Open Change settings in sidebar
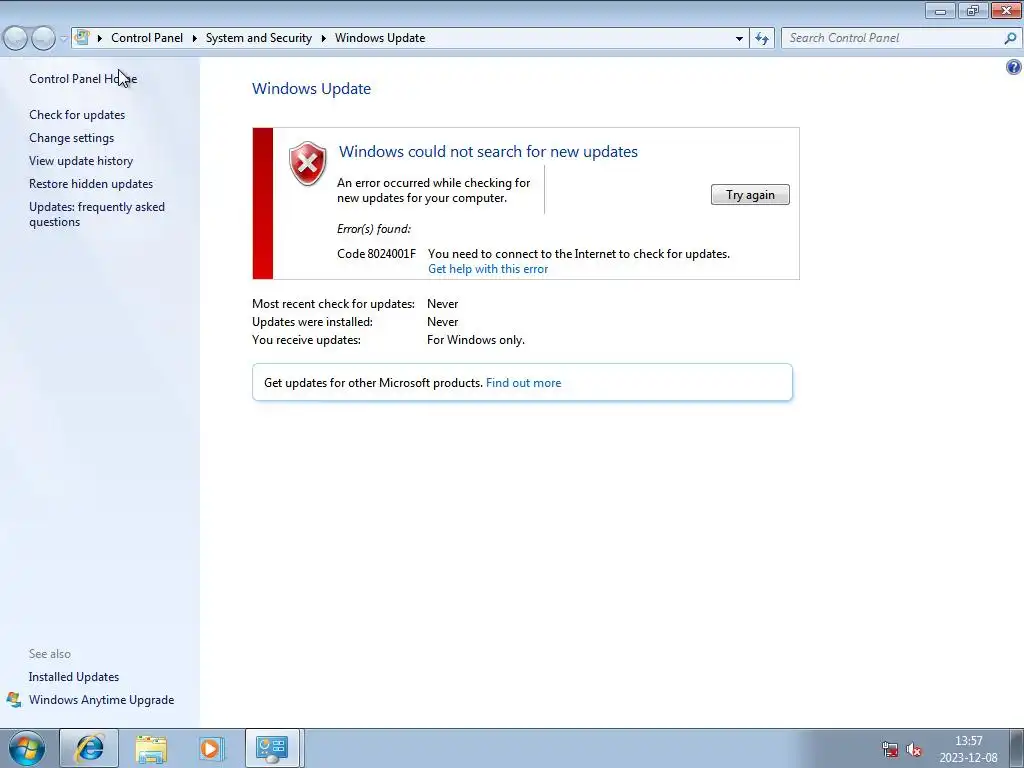 (x=71, y=138)
